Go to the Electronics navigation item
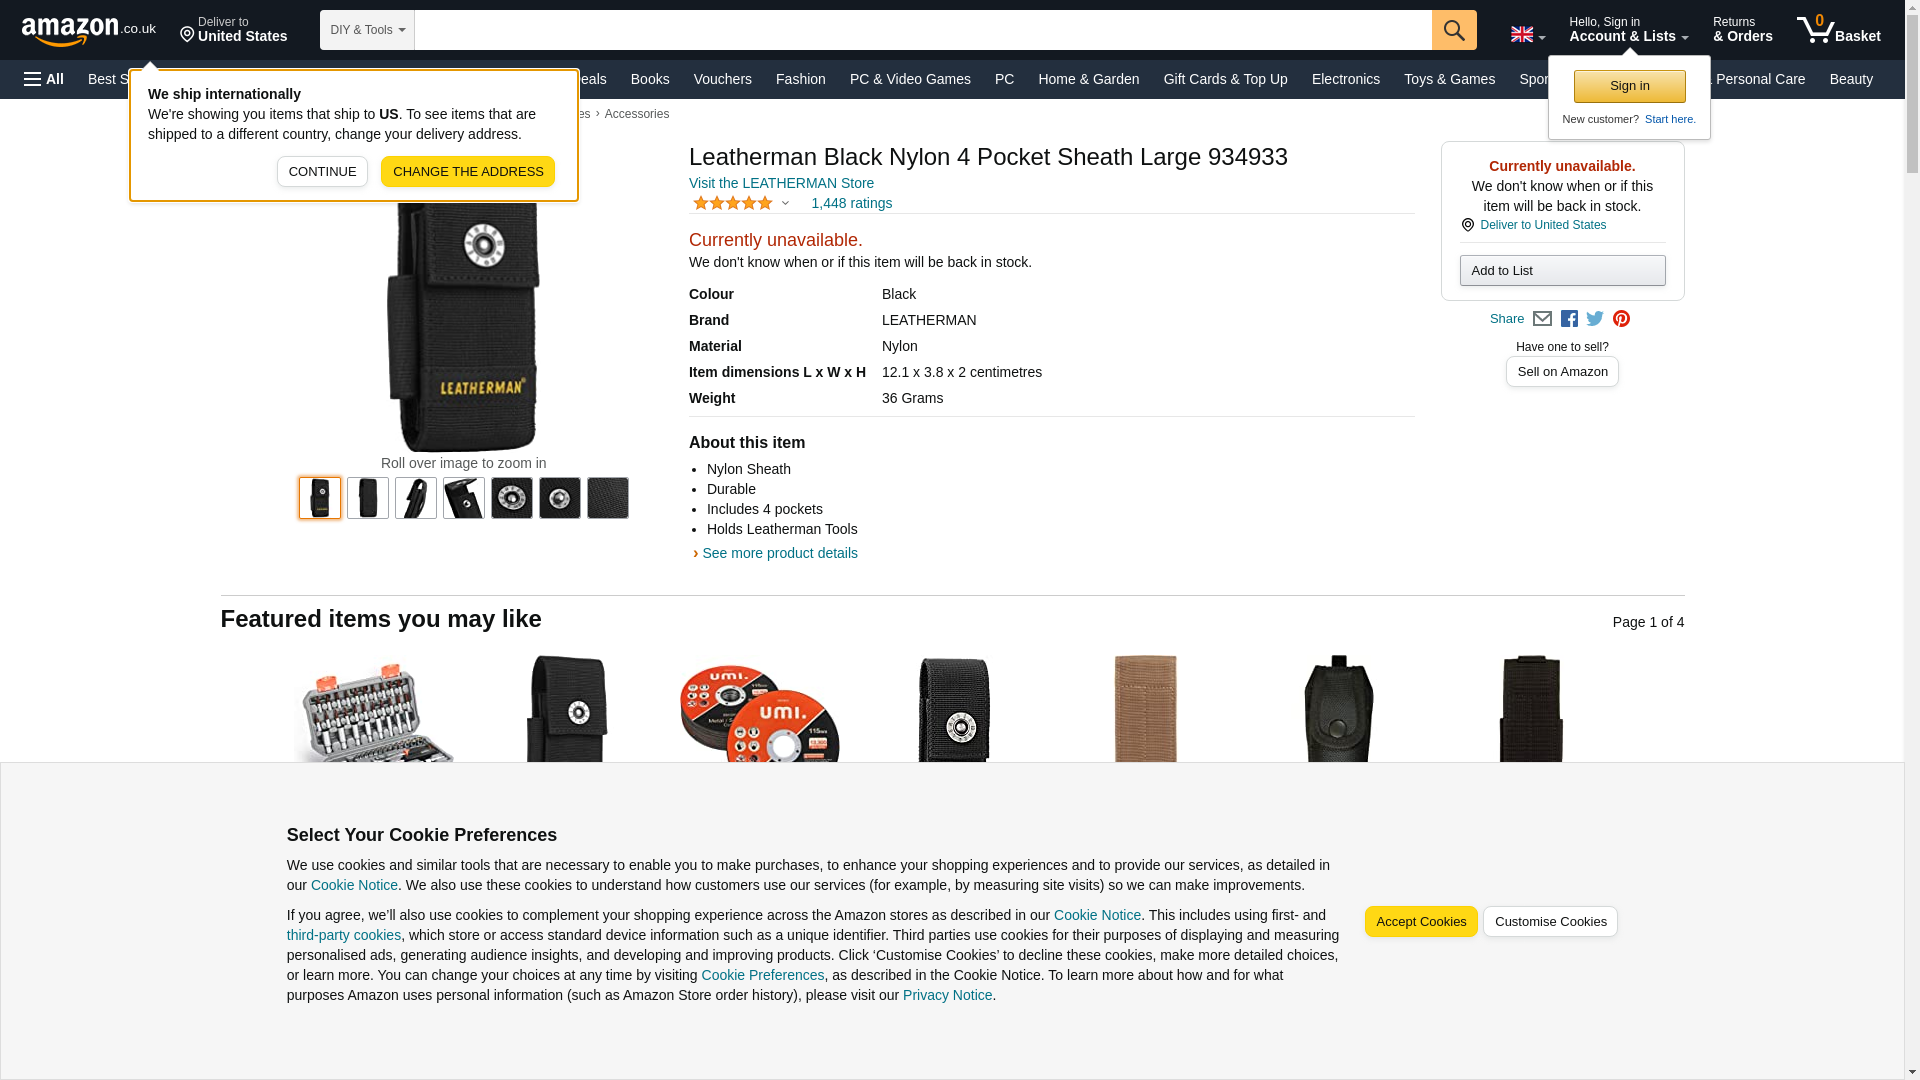 click(x=1345, y=79)
